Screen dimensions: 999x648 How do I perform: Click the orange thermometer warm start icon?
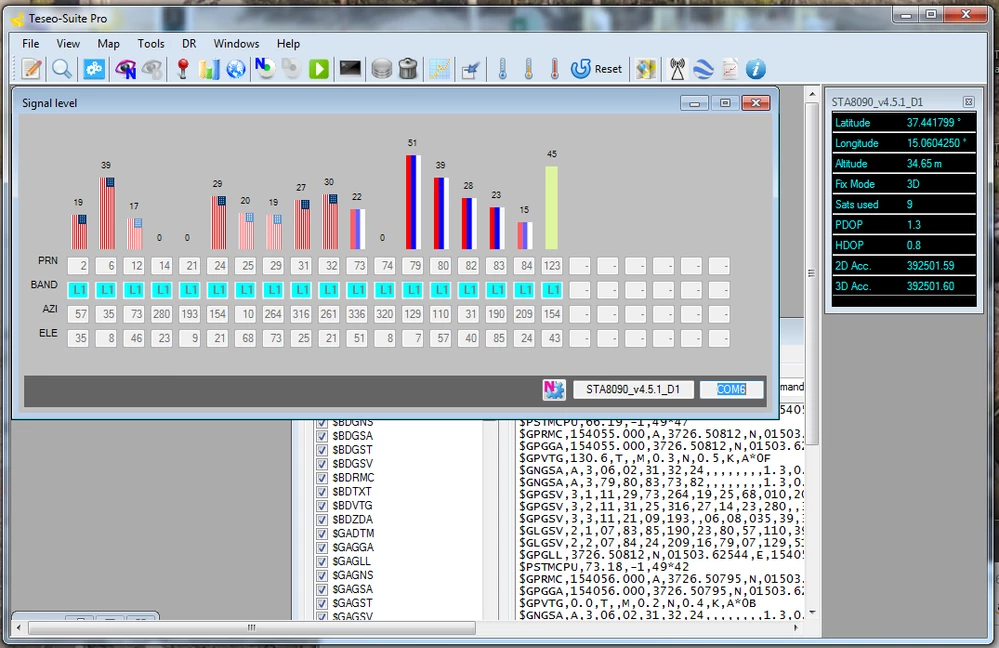point(528,69)
